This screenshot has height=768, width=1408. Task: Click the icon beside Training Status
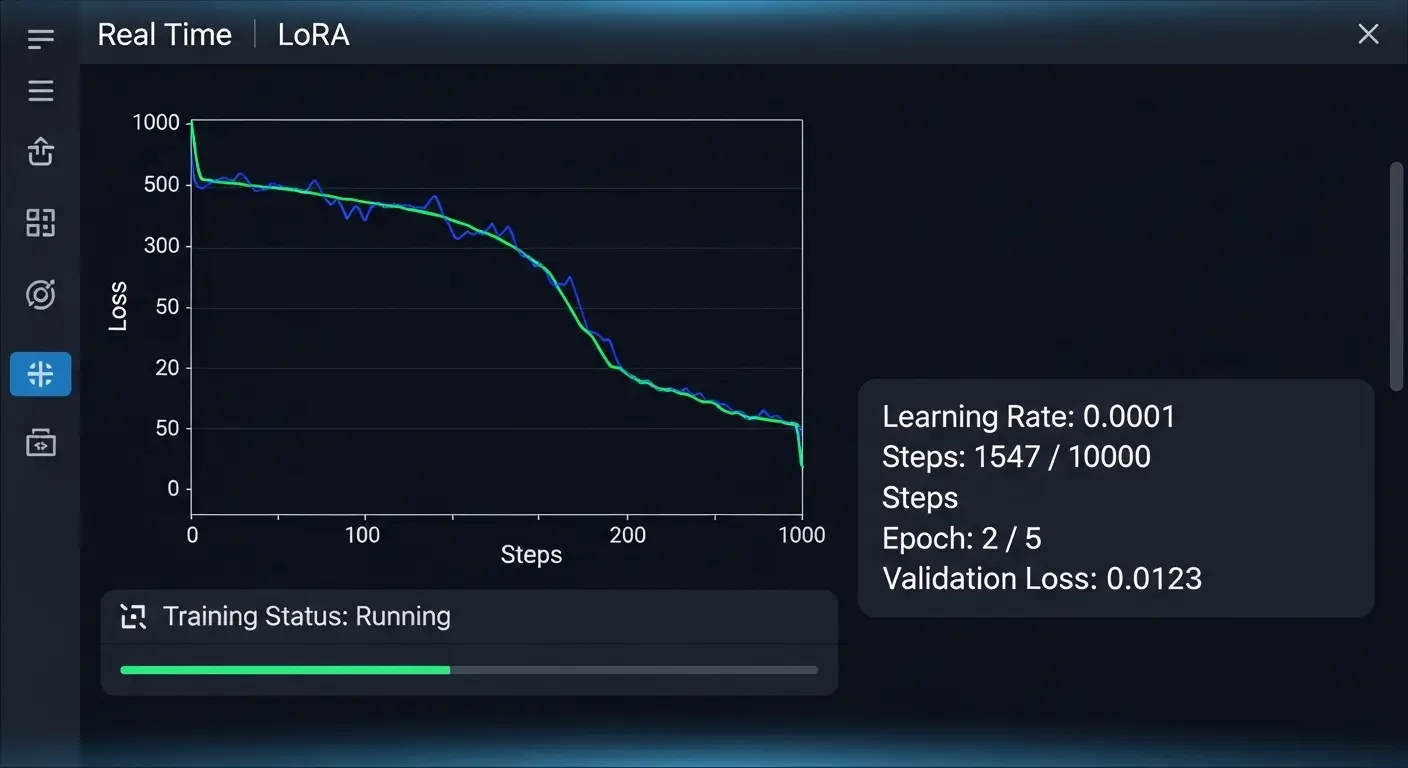[x=133, y=616]
